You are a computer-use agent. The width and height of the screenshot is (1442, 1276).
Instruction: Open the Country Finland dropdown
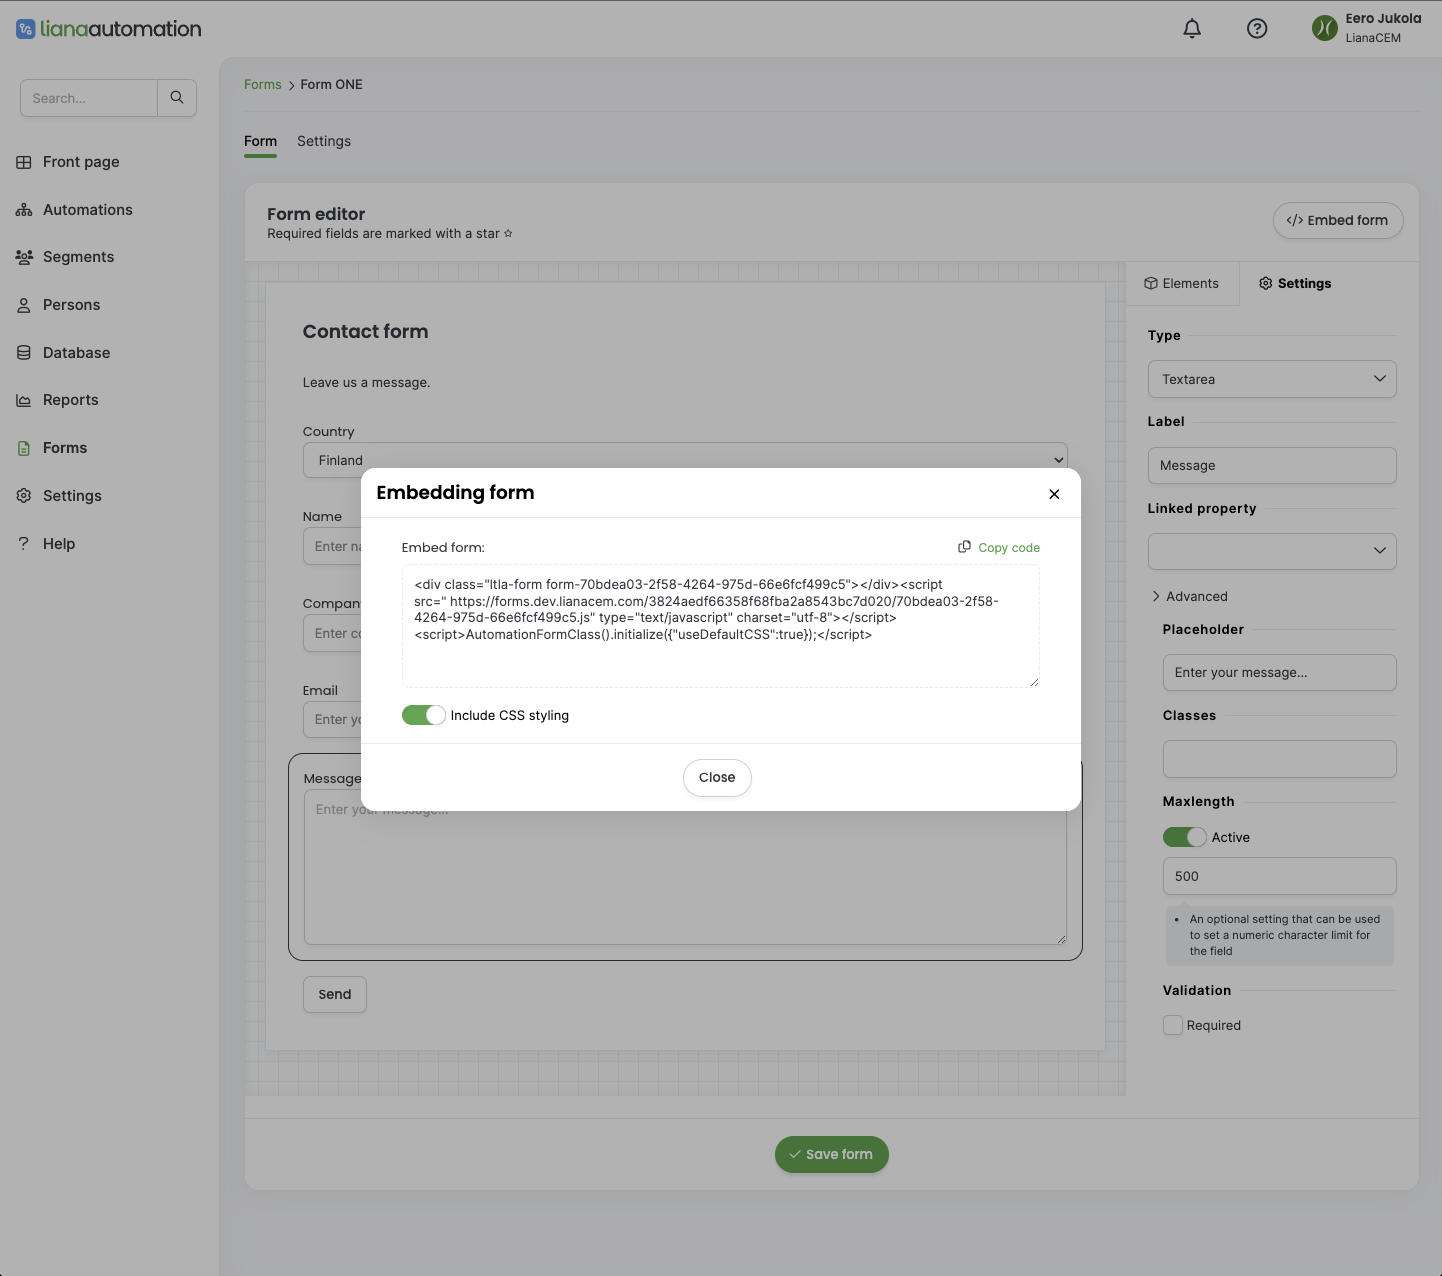coord(685,460)
